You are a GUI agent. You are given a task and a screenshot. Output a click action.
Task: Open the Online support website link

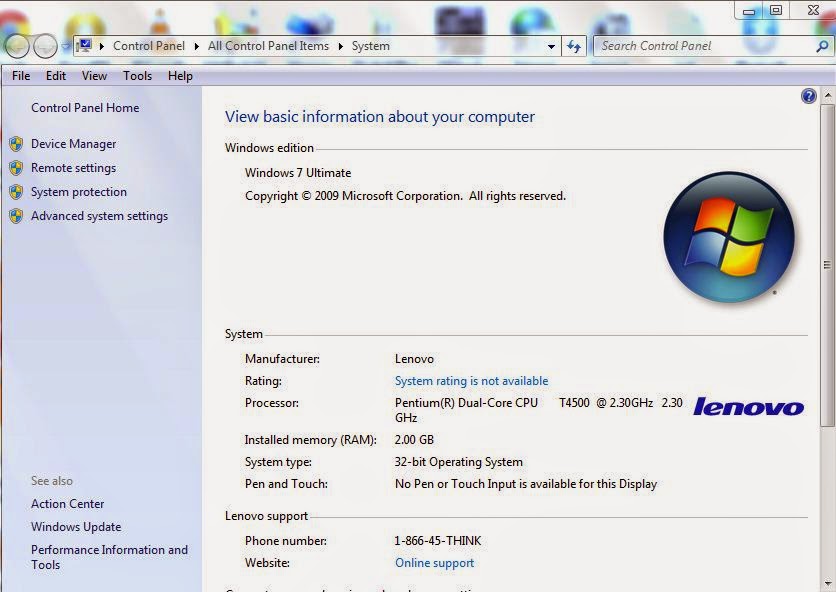point(435,563)
